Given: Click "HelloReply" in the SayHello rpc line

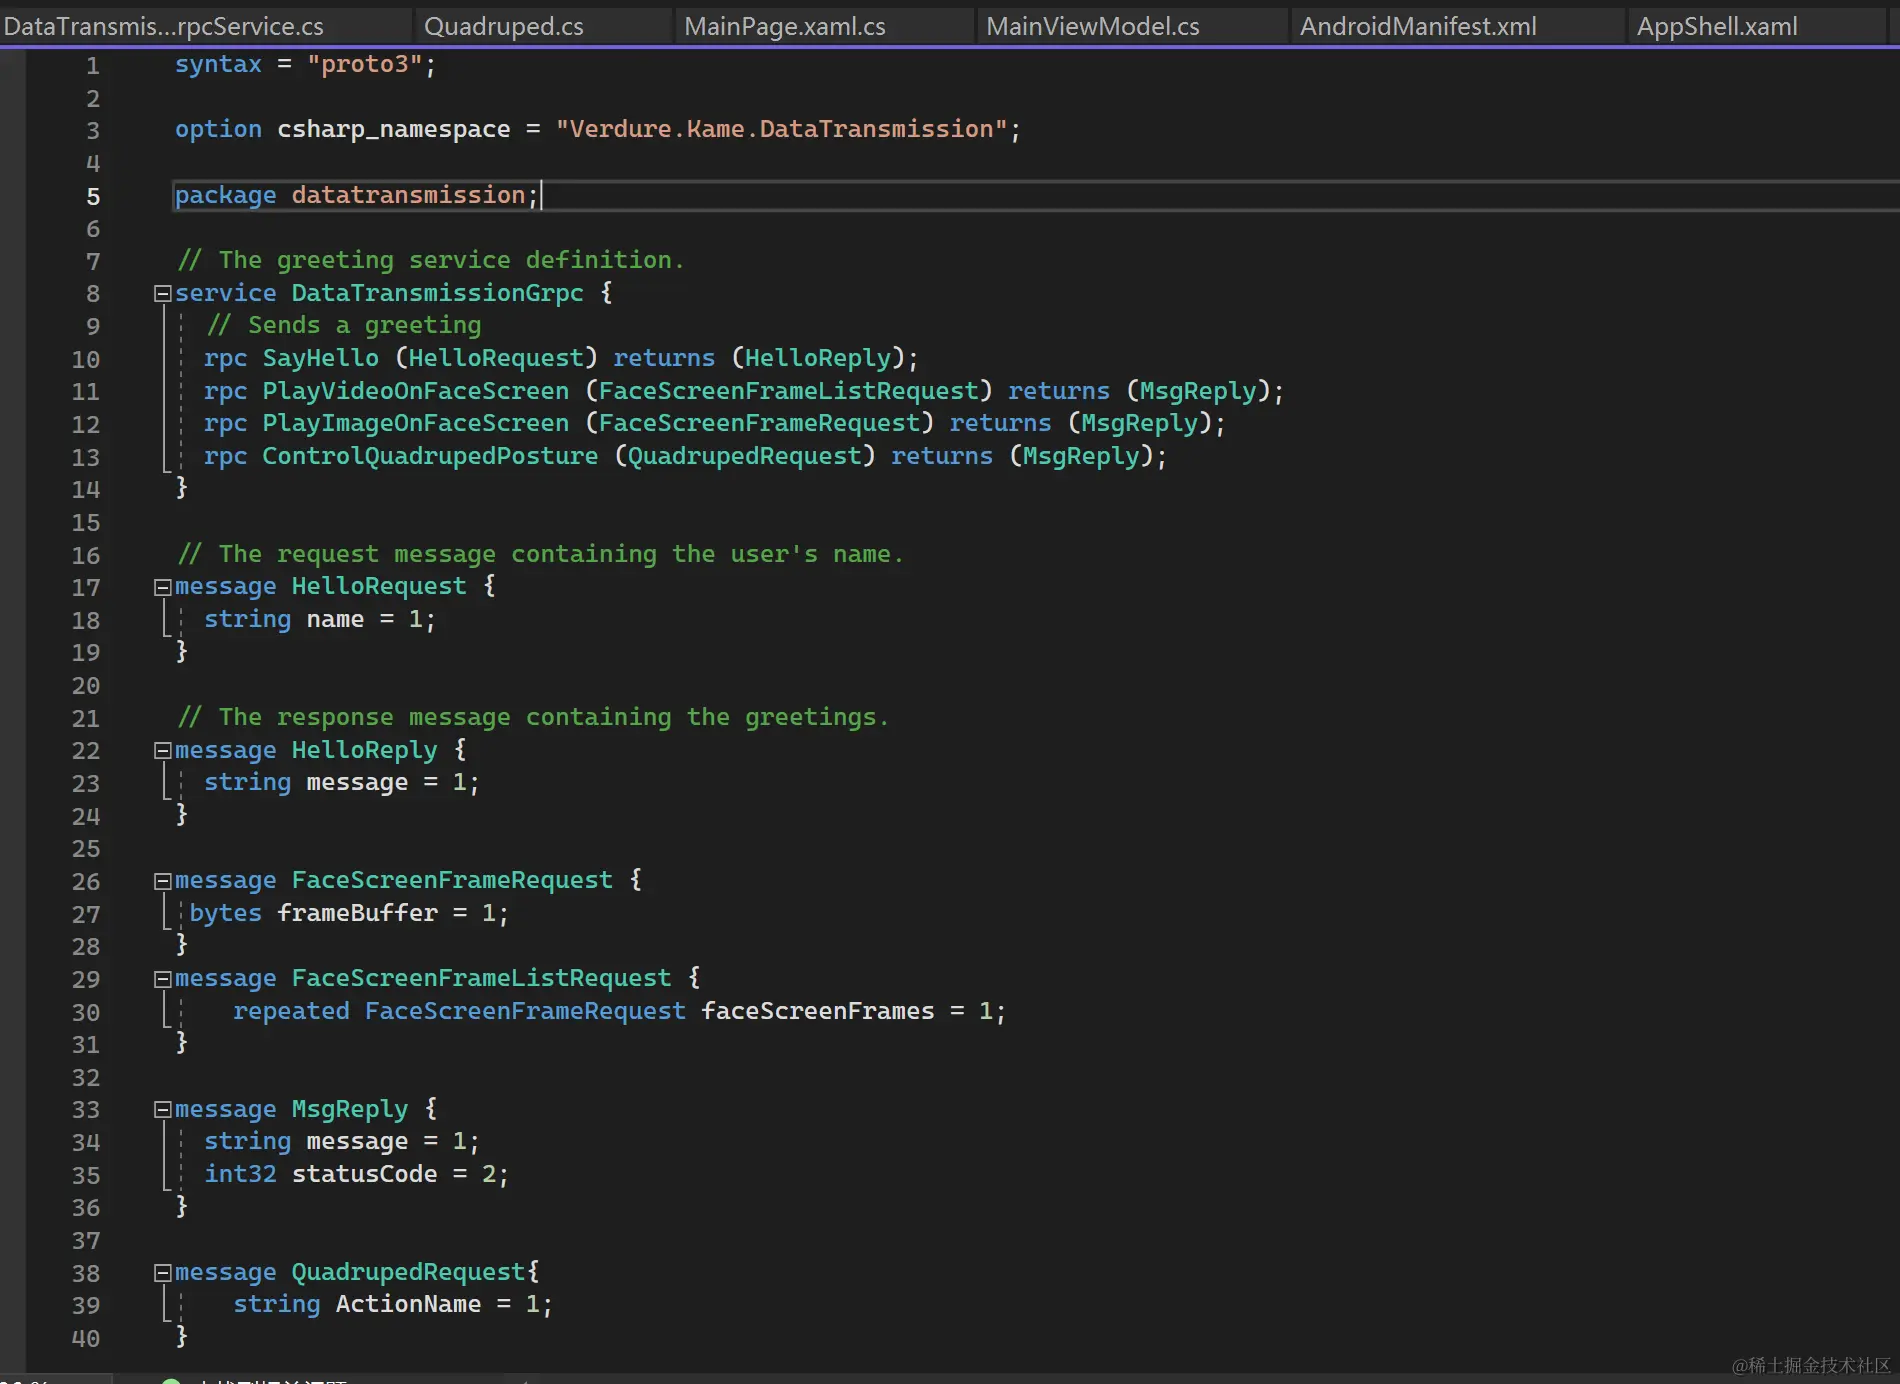Looking at the screenshot, I should 818,358.
